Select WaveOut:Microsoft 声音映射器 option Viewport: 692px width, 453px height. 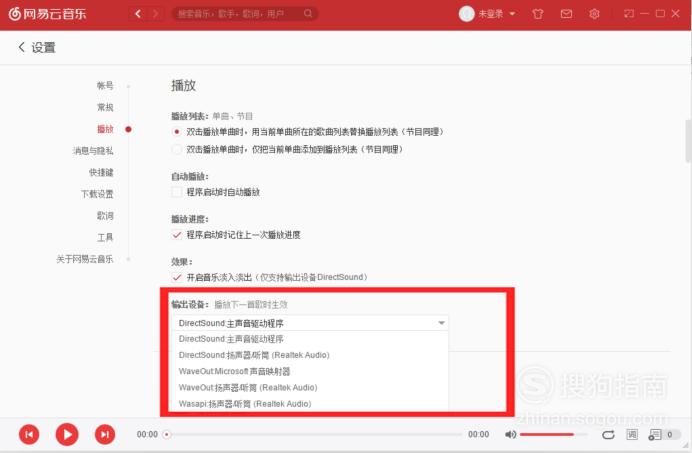click(310, 371)
